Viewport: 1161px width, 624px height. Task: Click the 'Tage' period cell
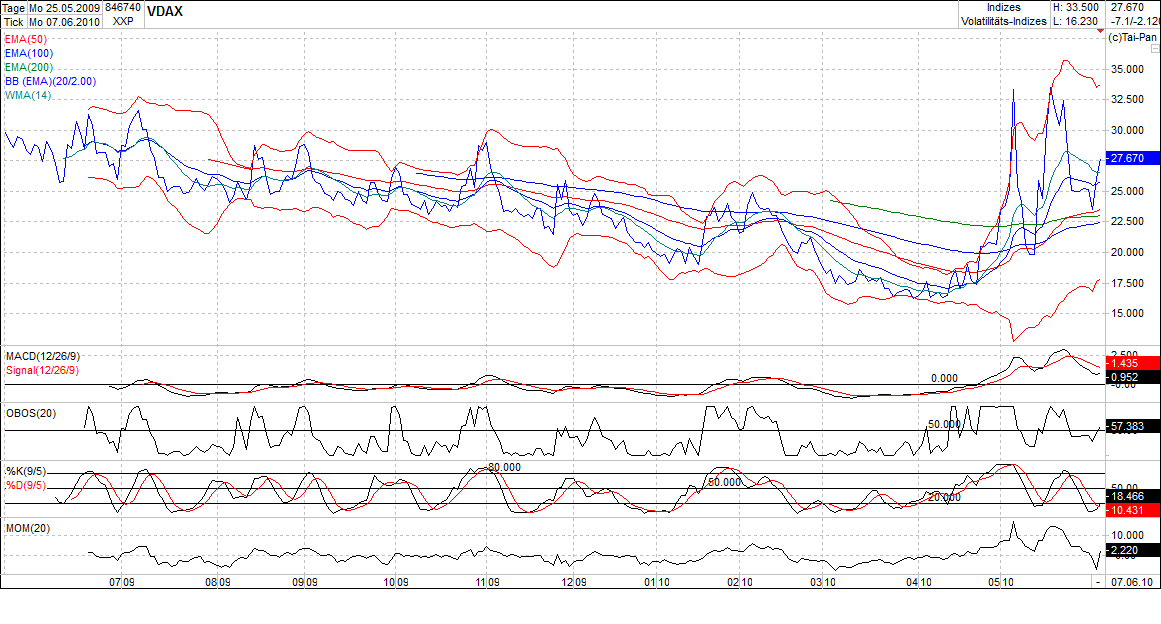click(x=14, y=8)
